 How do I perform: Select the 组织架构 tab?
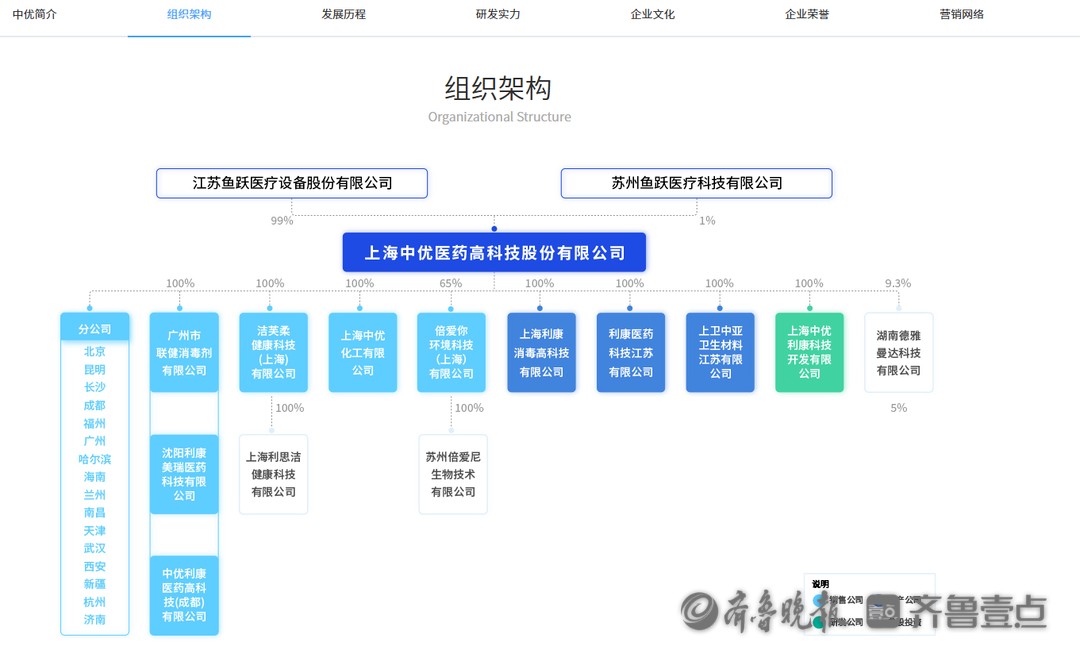pyautogui.click(x=189, y=14)
